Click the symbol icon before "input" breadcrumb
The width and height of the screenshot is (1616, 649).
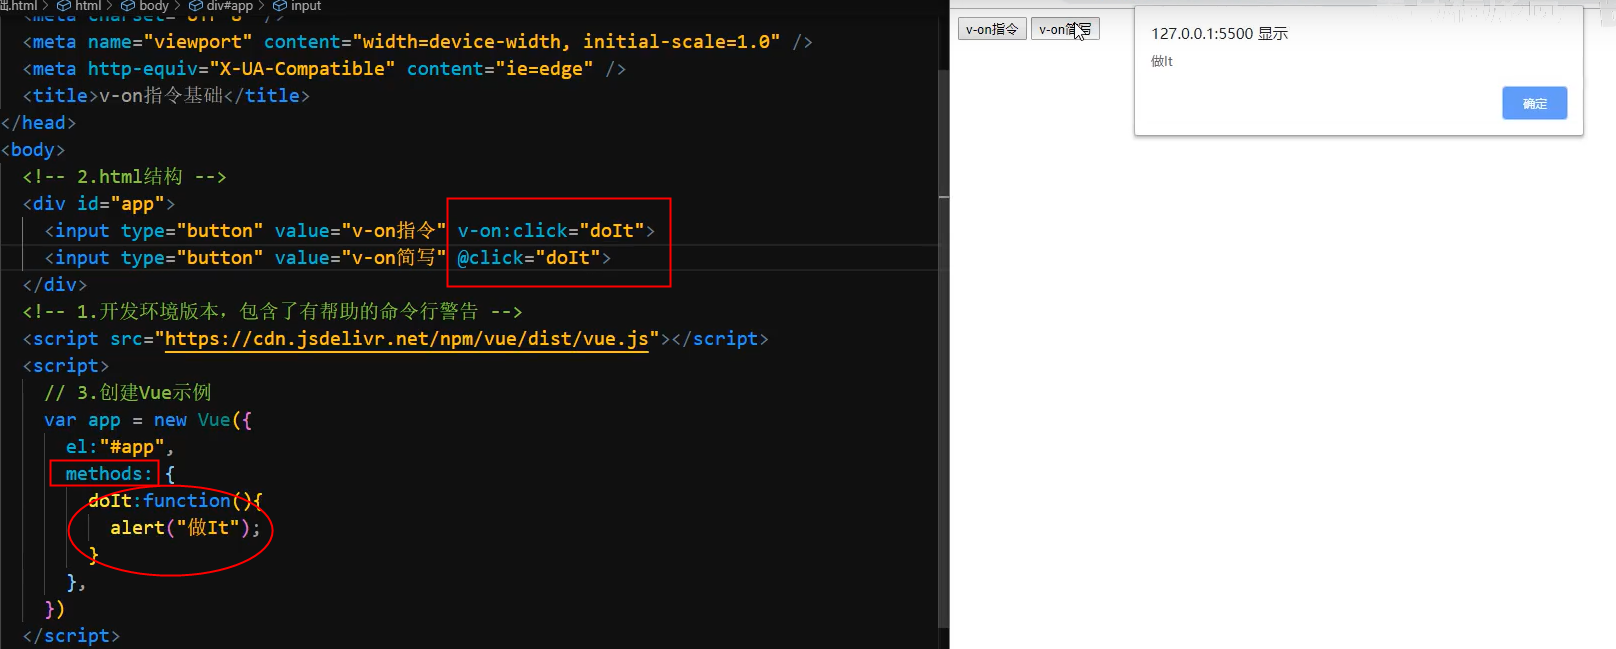pyautogui.click(x=280, y=6)
